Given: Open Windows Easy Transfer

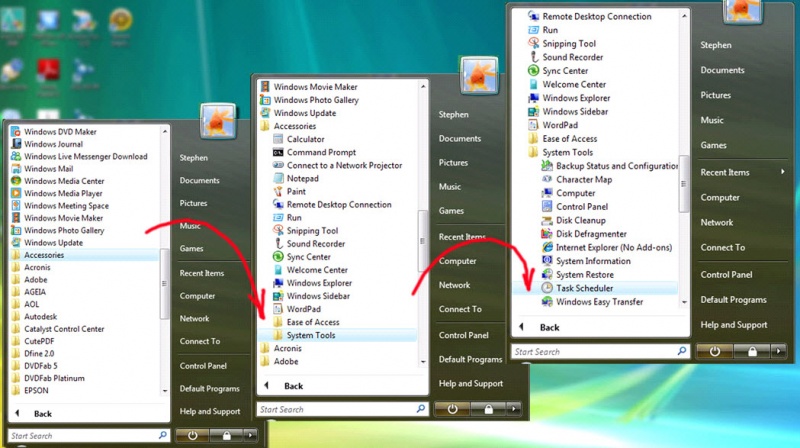Looking at the screenshot, I should (x=599, y=302).
